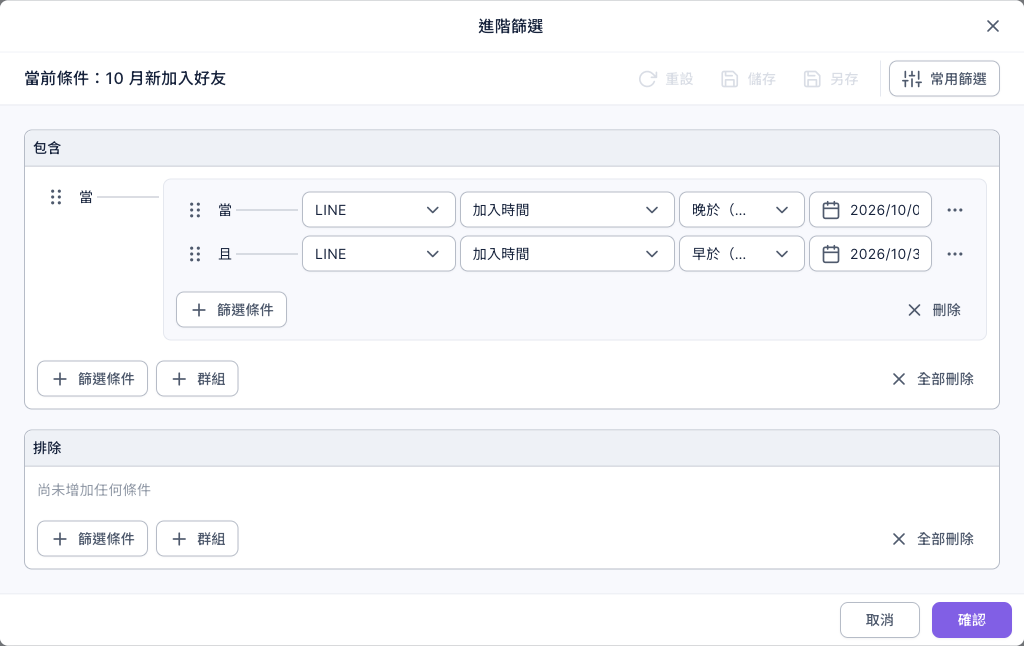Click the 另存 save-as button
Screen dimensions: 1024x646
[830, 79]
